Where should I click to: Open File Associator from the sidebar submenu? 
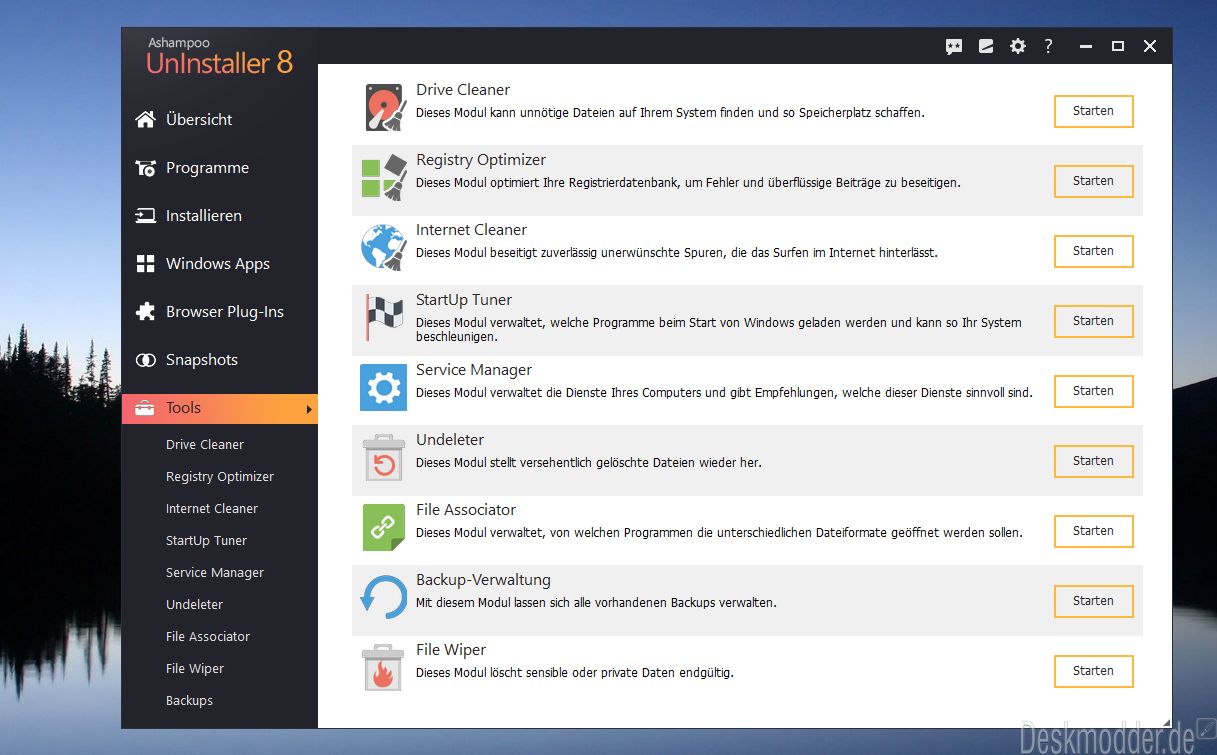click(x=208, y=637)
